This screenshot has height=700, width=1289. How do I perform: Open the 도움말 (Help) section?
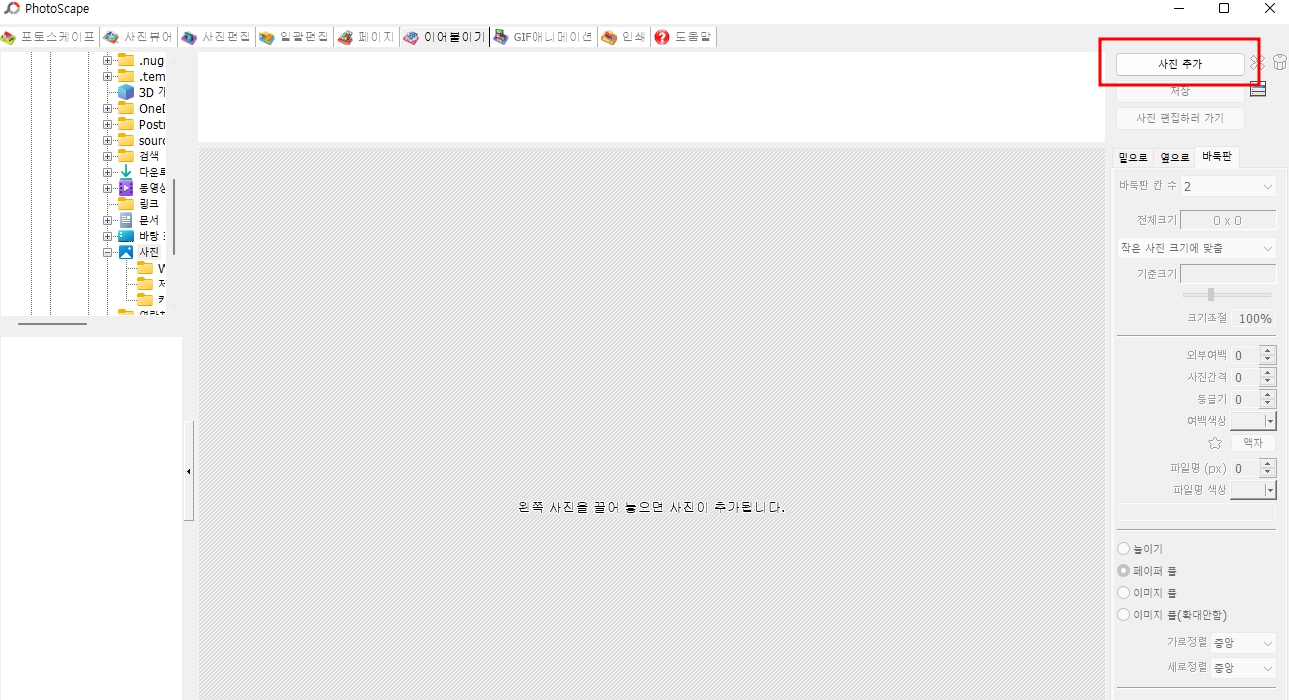685,36
